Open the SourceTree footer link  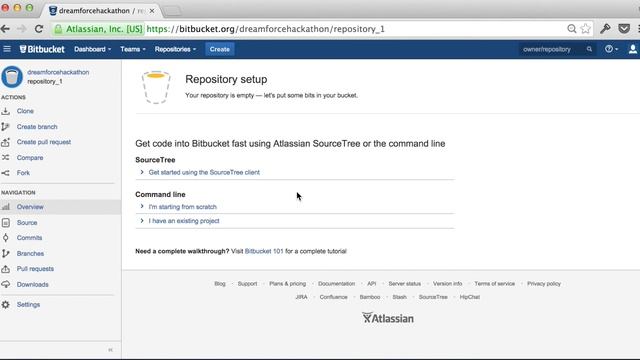coord(433,297)
